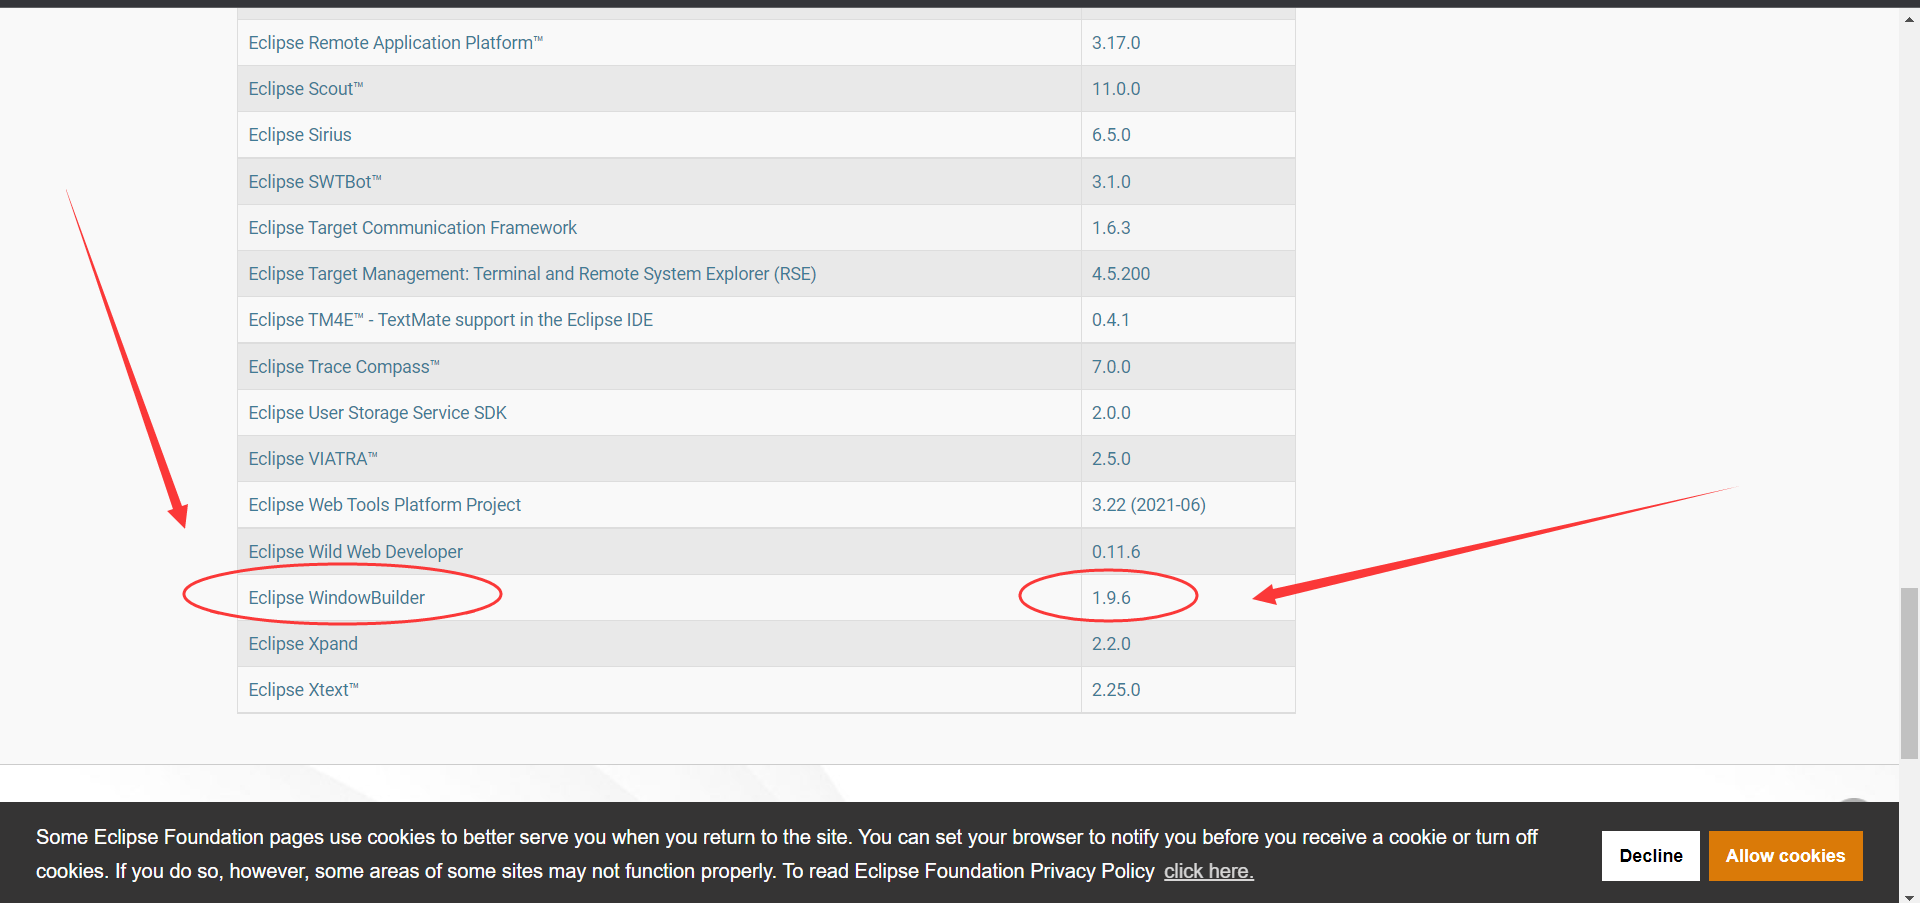Click the scrollbar up arrow
This screenshot has width=1920, height=903.
(x=1909, y=19)
